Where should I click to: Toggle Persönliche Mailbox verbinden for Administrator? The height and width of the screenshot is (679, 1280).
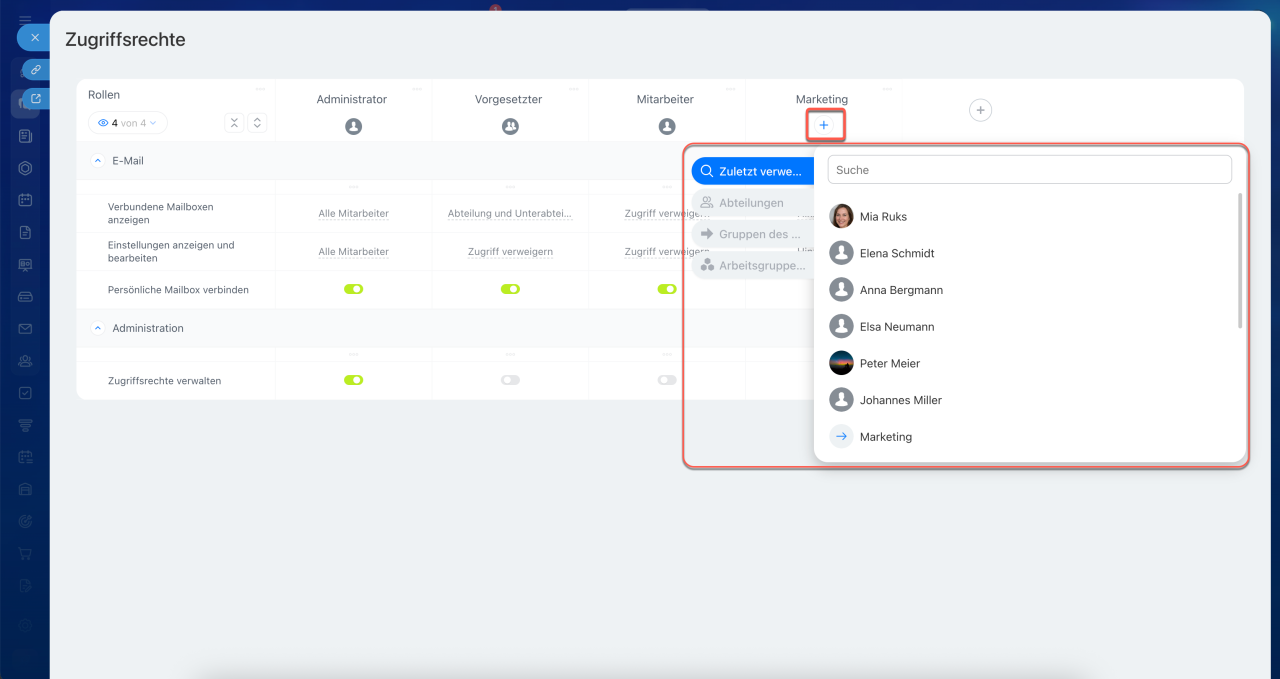[x=353, y=289]
